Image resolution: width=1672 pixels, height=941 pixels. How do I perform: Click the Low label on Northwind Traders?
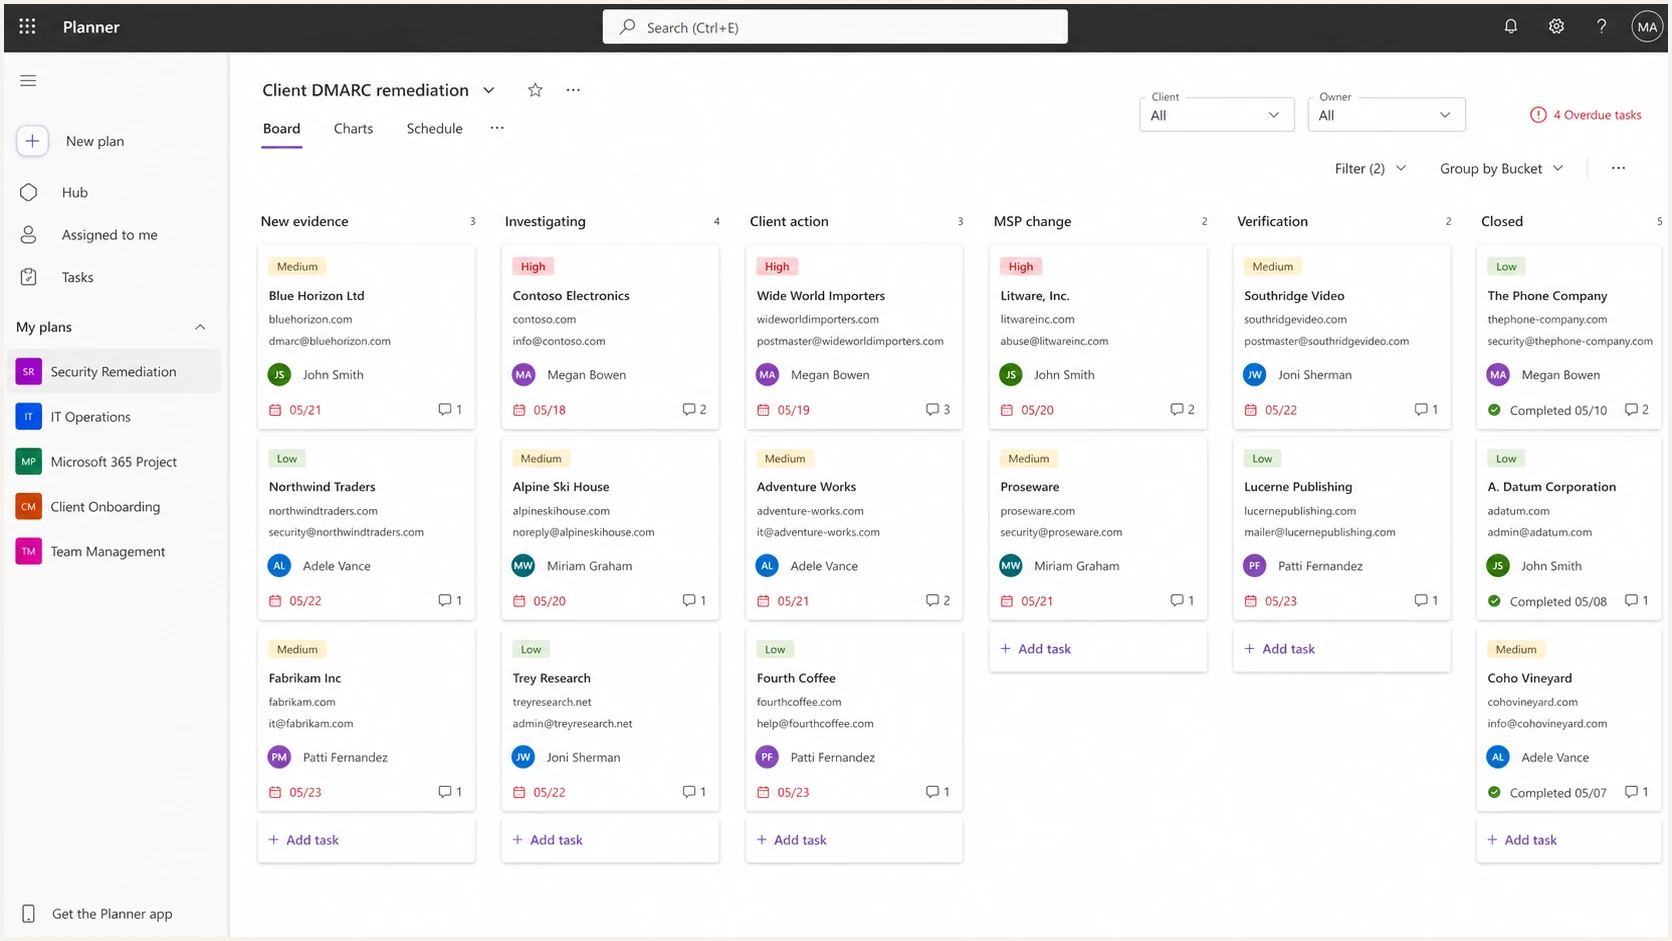tap(287, 458)
